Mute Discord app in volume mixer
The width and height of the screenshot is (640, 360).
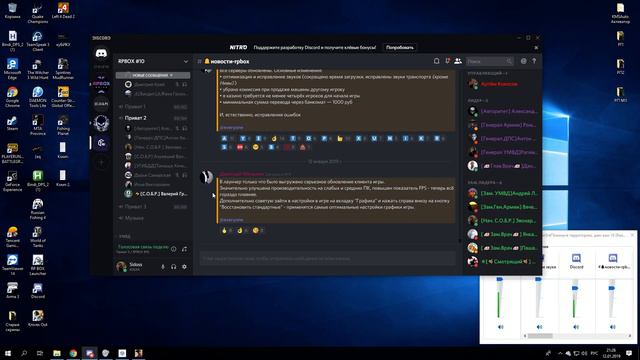tap(576, 327)
